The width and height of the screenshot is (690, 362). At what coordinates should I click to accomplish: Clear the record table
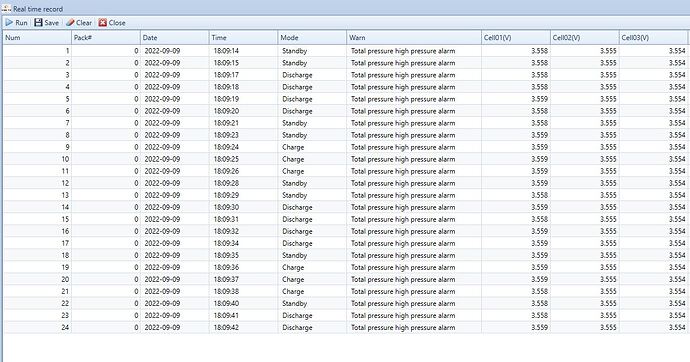79,23
